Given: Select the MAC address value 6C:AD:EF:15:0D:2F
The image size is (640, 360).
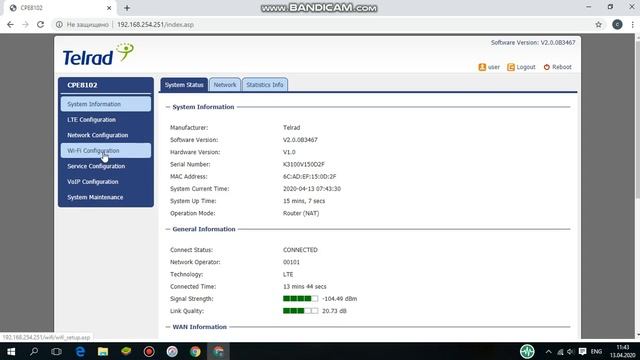Looking at the screenshot, I should (309, 176).
